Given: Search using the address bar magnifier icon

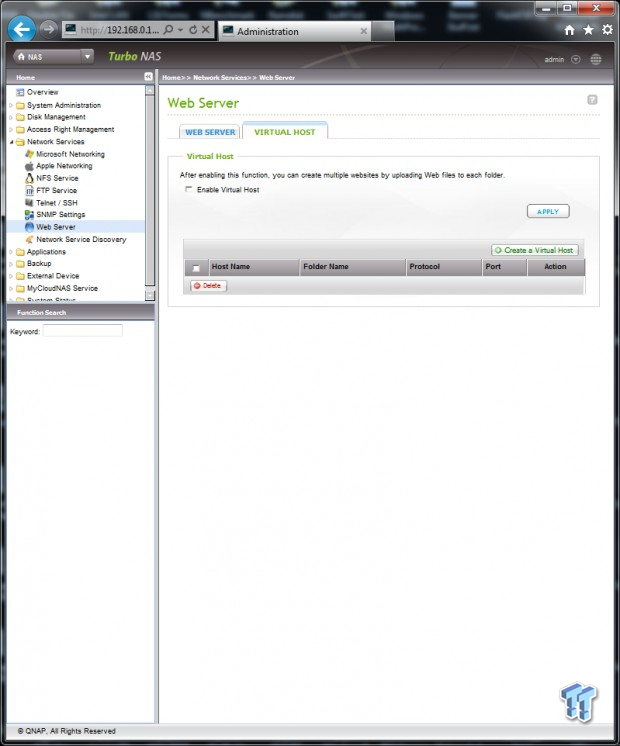Looking at the screenshot, I should [x=168, y=30].
